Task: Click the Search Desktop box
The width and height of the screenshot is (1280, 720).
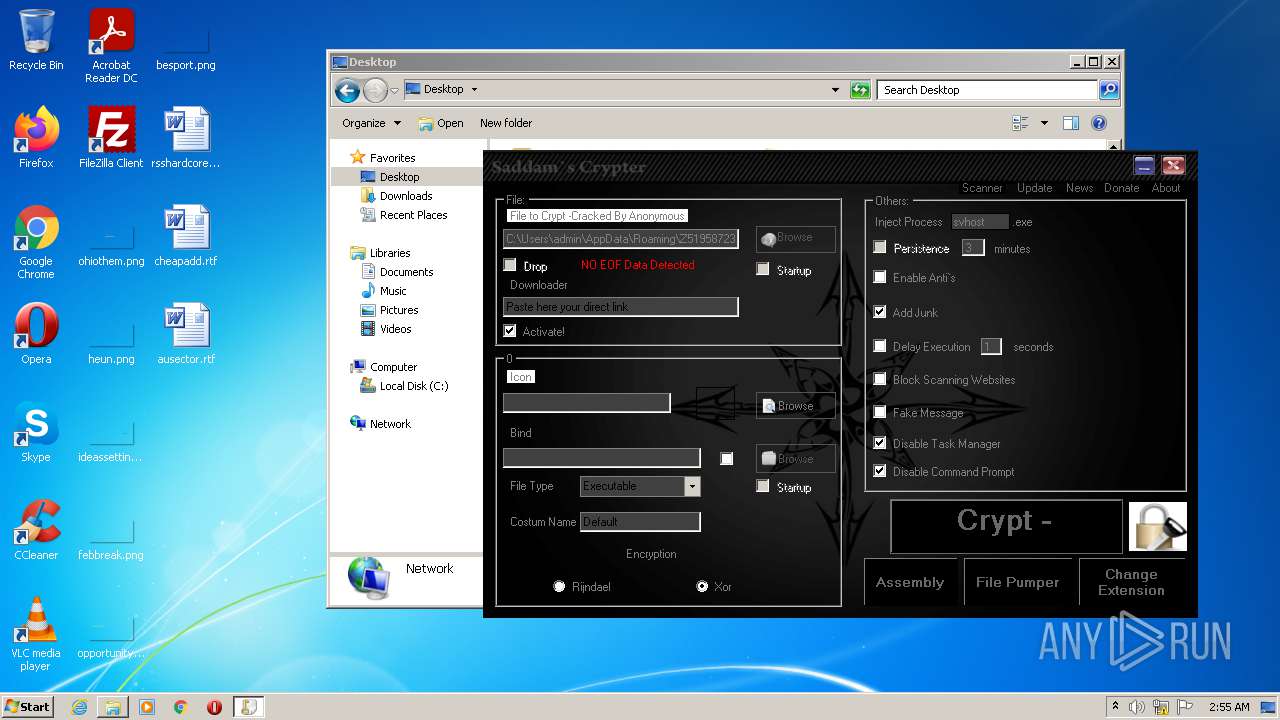Action: coord(988,90)
